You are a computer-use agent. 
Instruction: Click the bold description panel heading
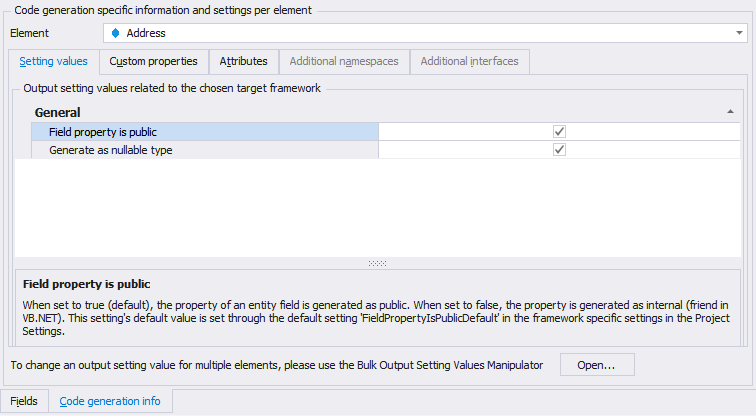[86, 284]
